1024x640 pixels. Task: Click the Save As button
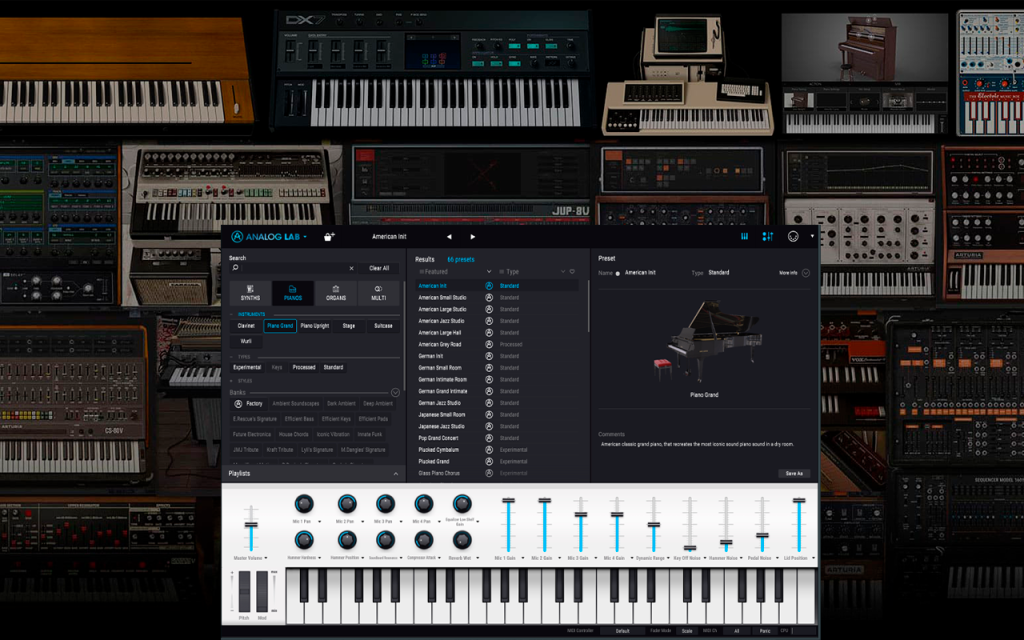[x=794, y=473]
